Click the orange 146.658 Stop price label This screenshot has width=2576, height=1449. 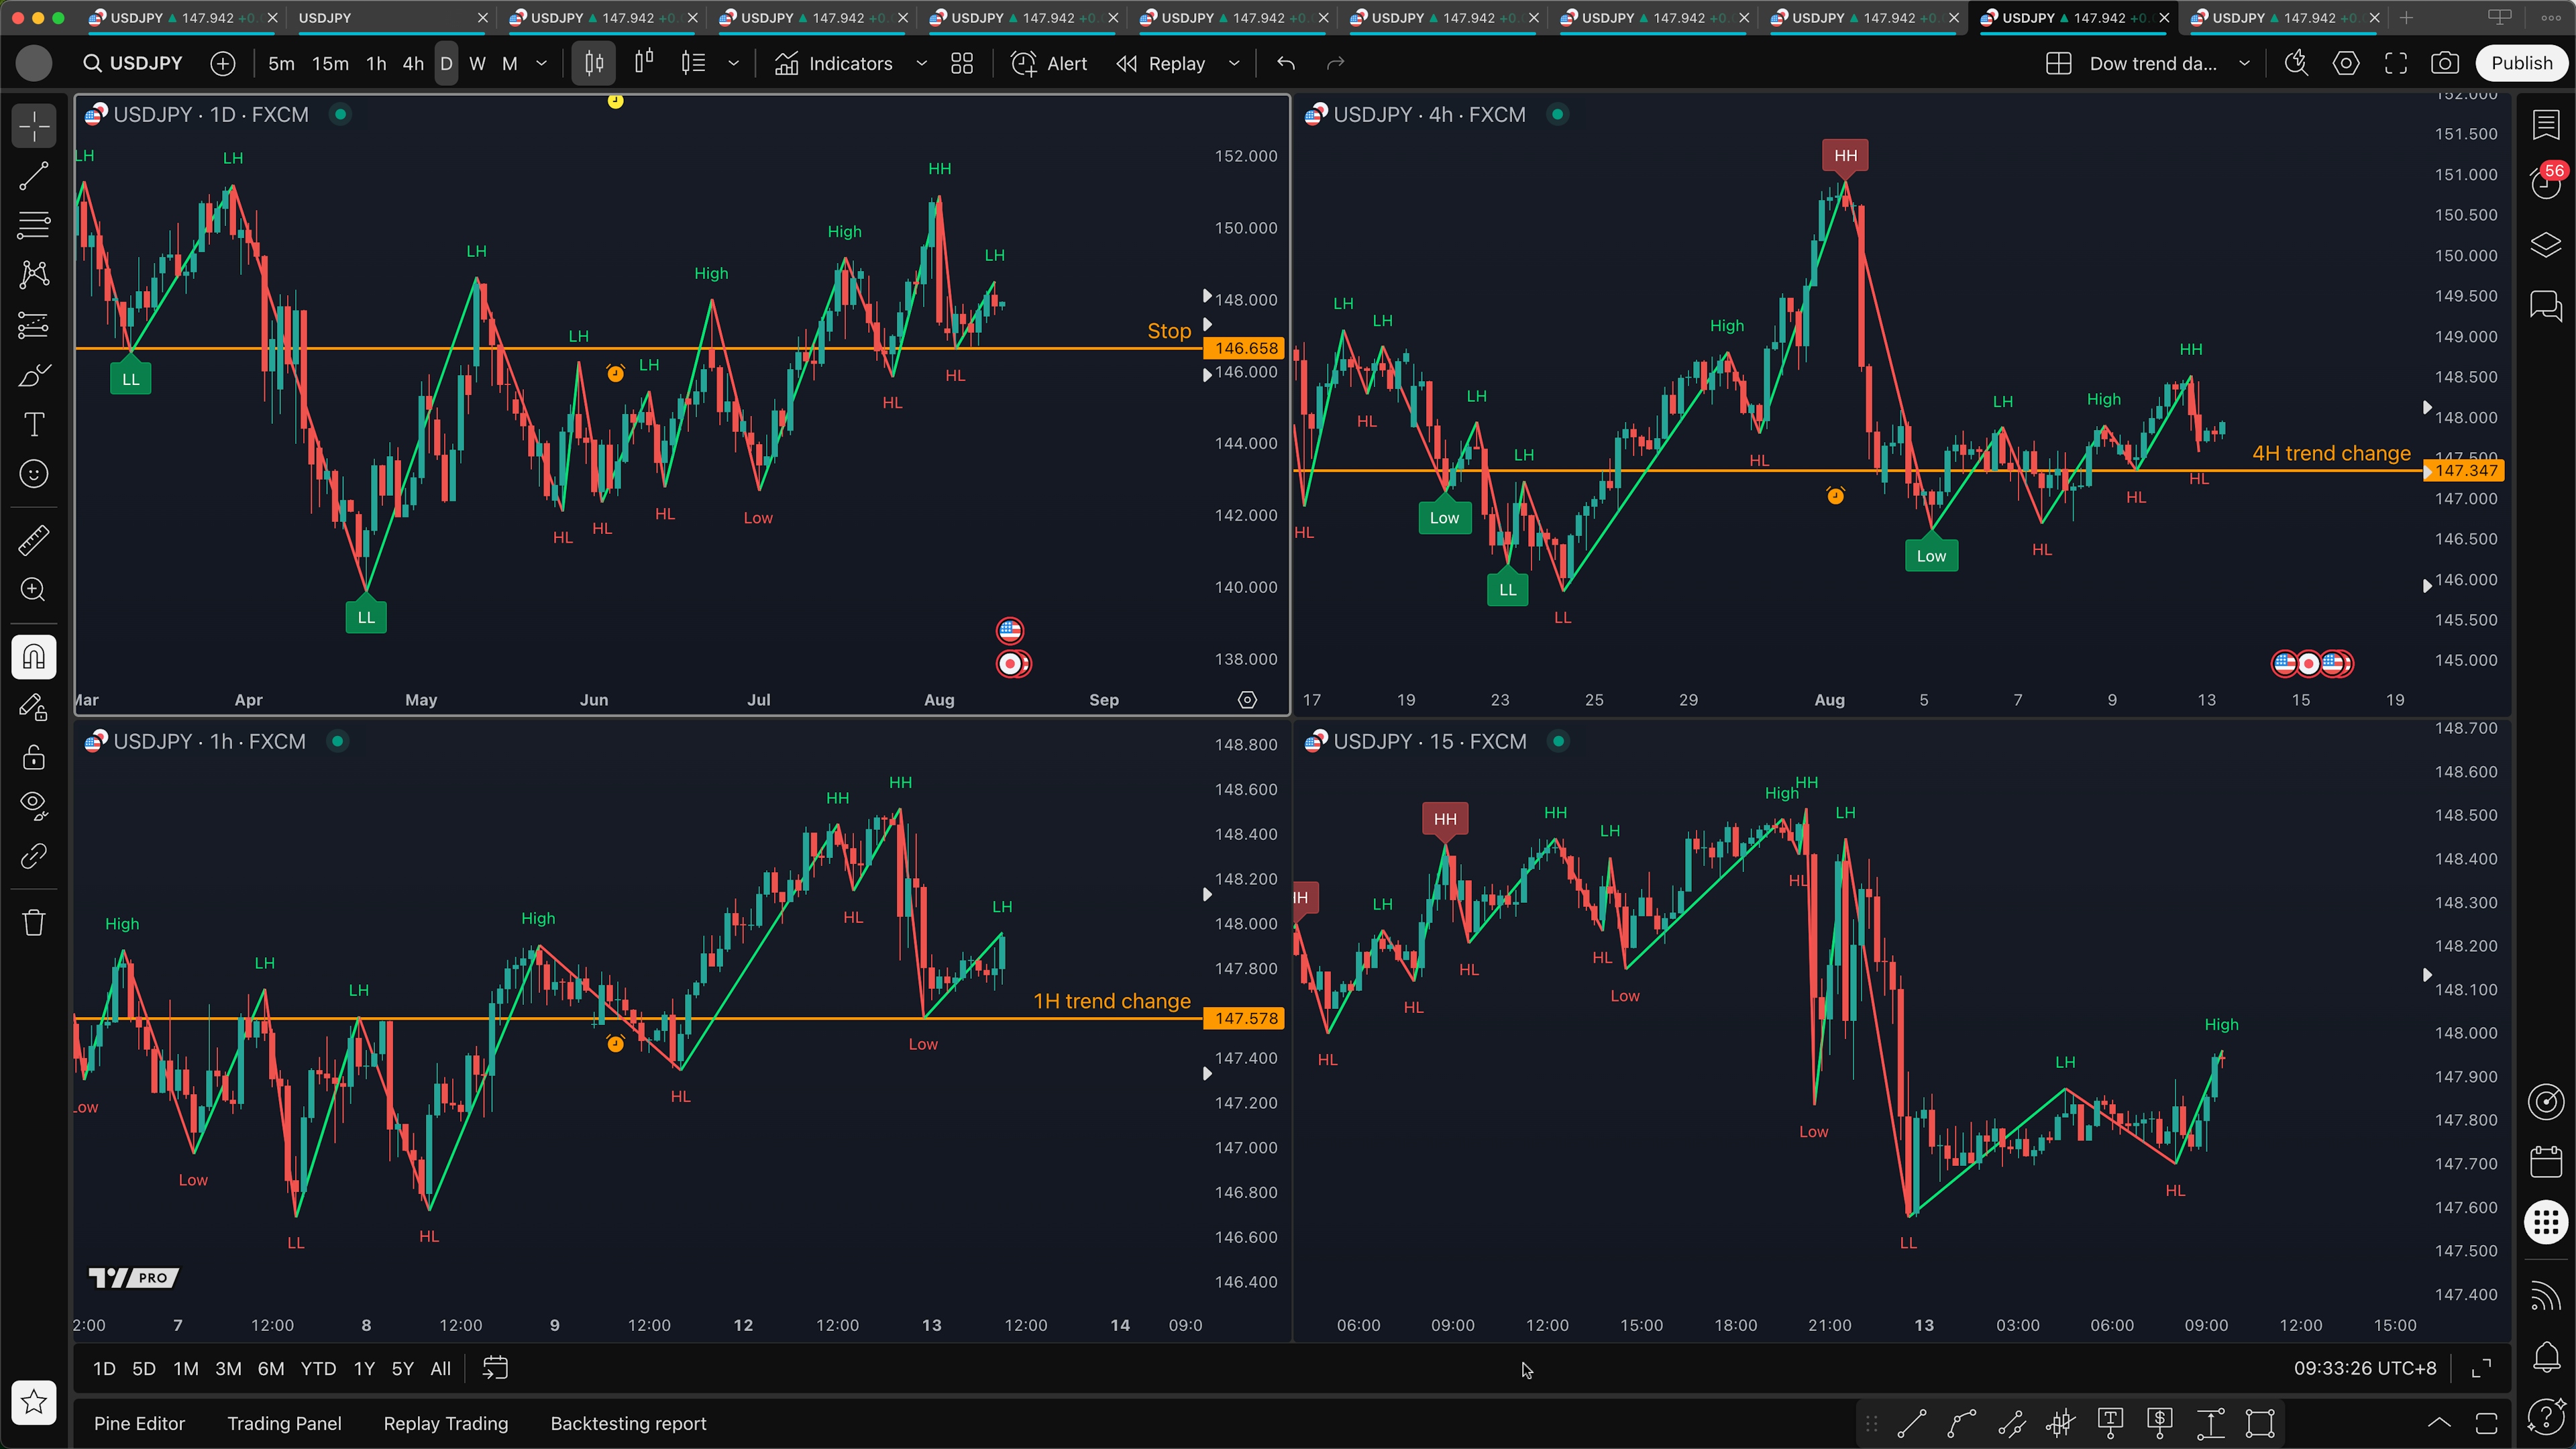point(1245,348)
